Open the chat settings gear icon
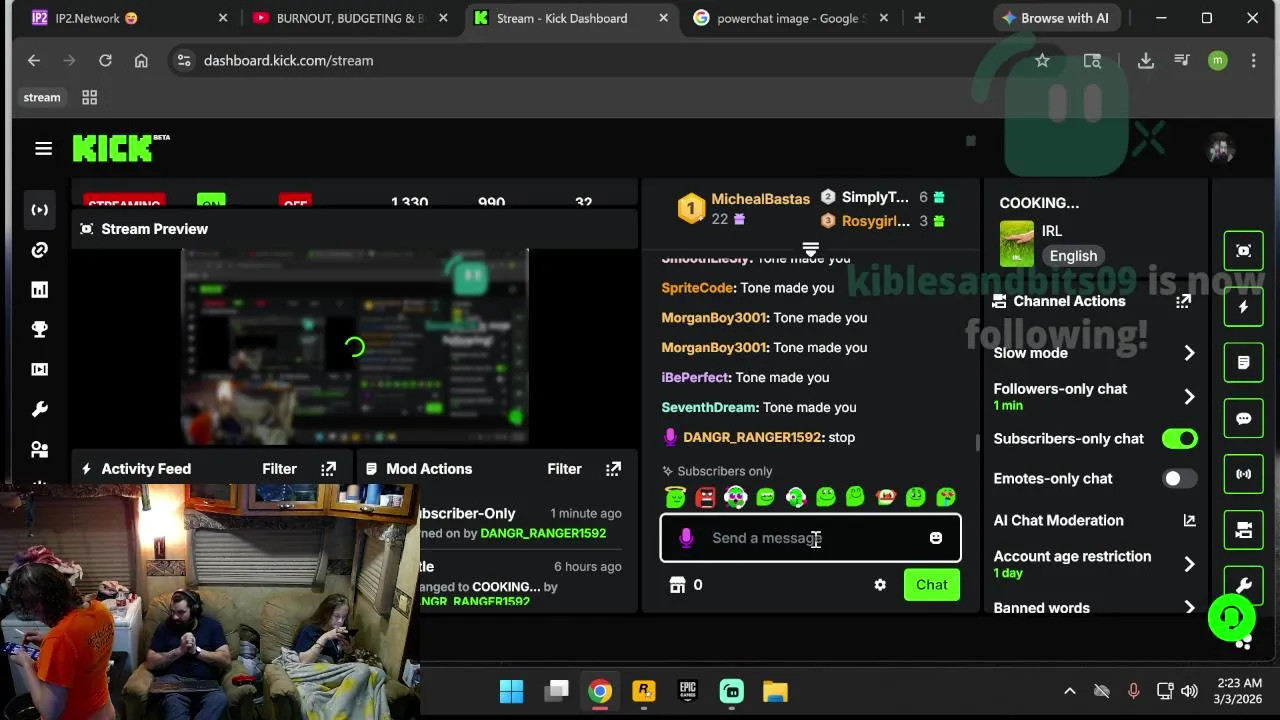 [880, 585]
